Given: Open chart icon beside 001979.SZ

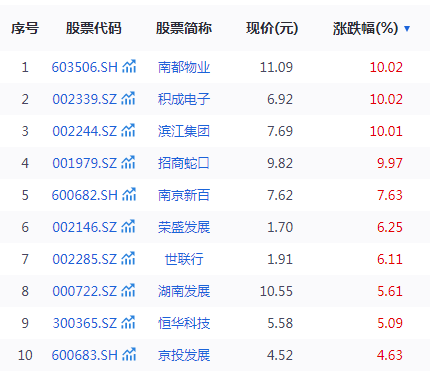Looking at the screenshot, I should pos(128,162).
